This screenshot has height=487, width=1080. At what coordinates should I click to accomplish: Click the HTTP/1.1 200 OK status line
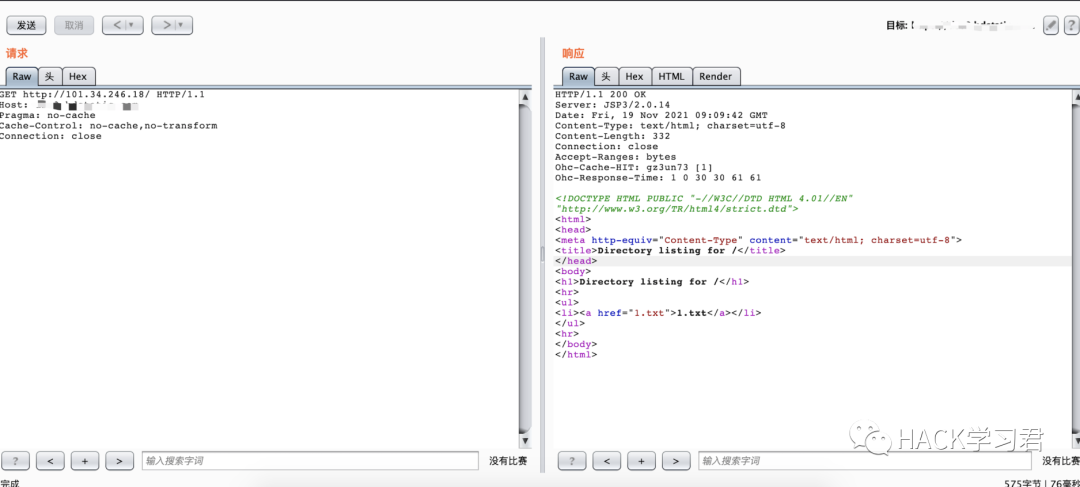(x=601, y=94)
